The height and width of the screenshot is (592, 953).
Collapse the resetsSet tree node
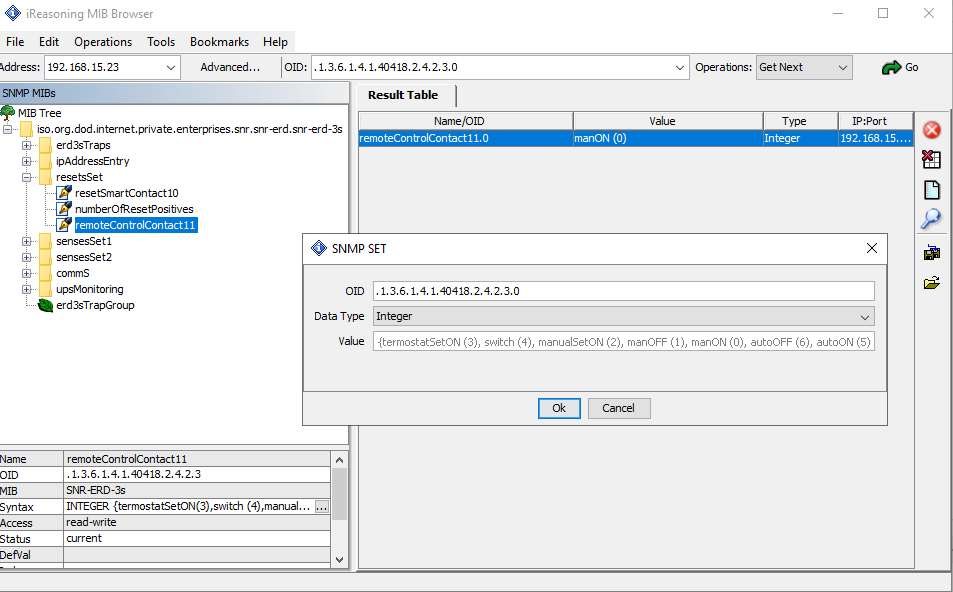point(26,177)
